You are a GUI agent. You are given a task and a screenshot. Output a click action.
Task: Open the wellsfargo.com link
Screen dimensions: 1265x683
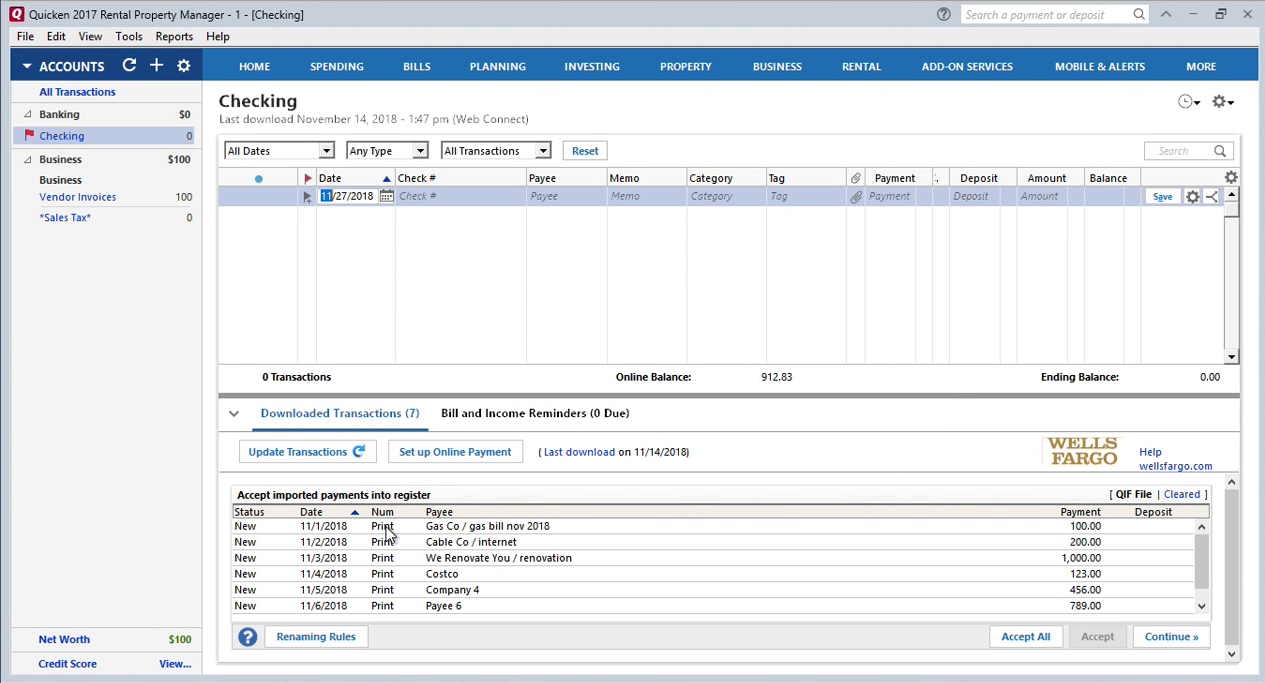point(1175,466)
